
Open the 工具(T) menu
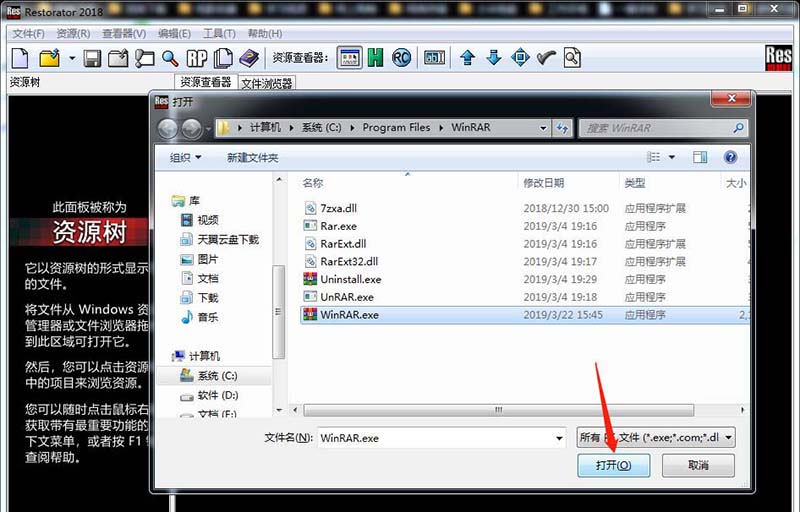click(219, 34)
